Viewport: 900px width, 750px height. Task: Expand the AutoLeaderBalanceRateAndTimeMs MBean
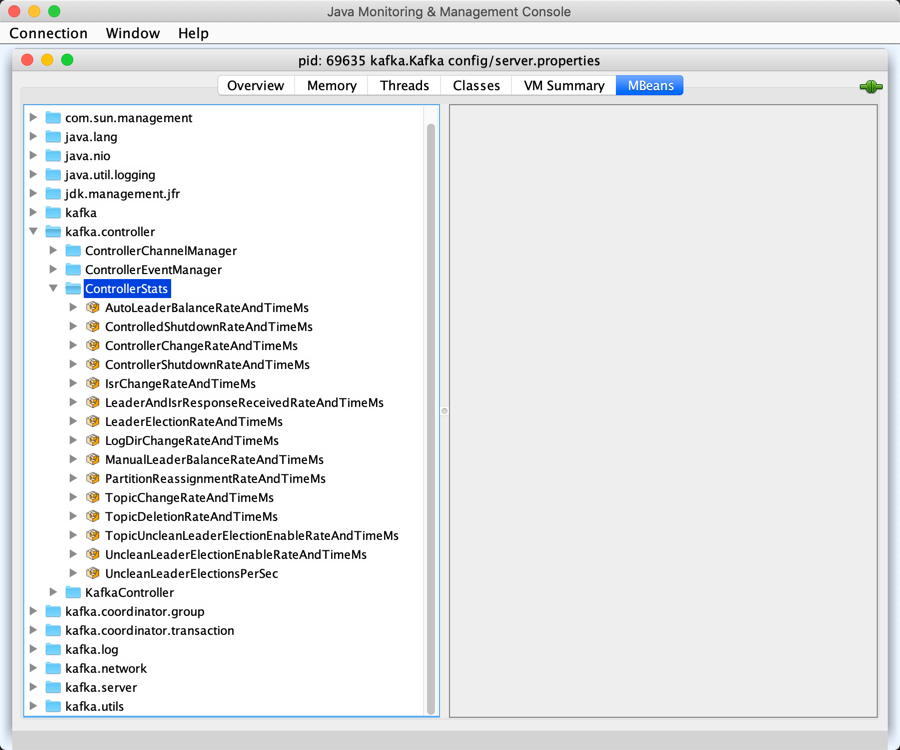tap(74, 308)
